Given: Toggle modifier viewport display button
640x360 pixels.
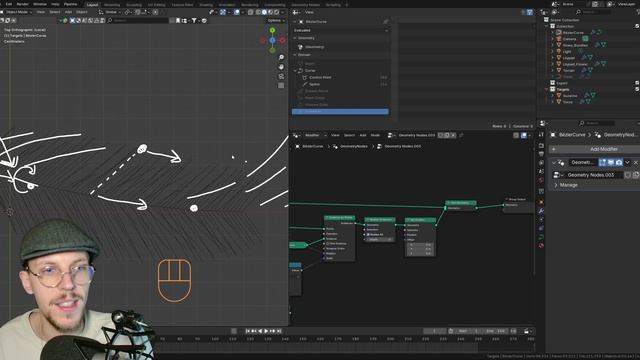Looking at the screenshot, I should pos(611,162).
